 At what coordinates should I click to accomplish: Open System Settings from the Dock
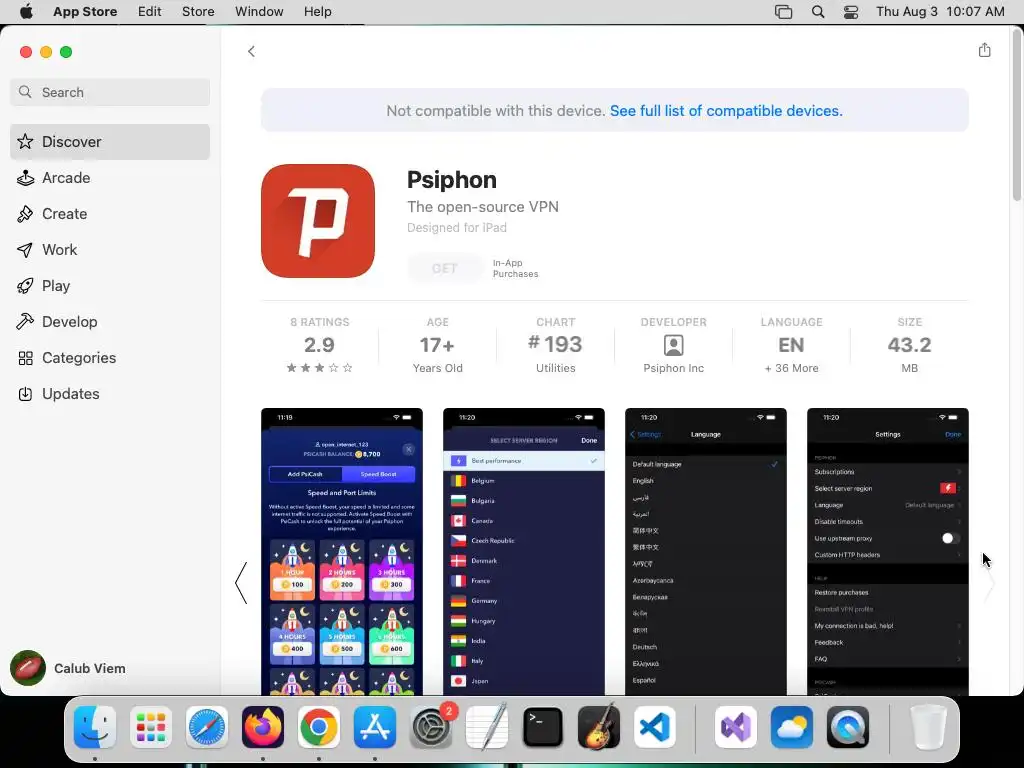431,727
